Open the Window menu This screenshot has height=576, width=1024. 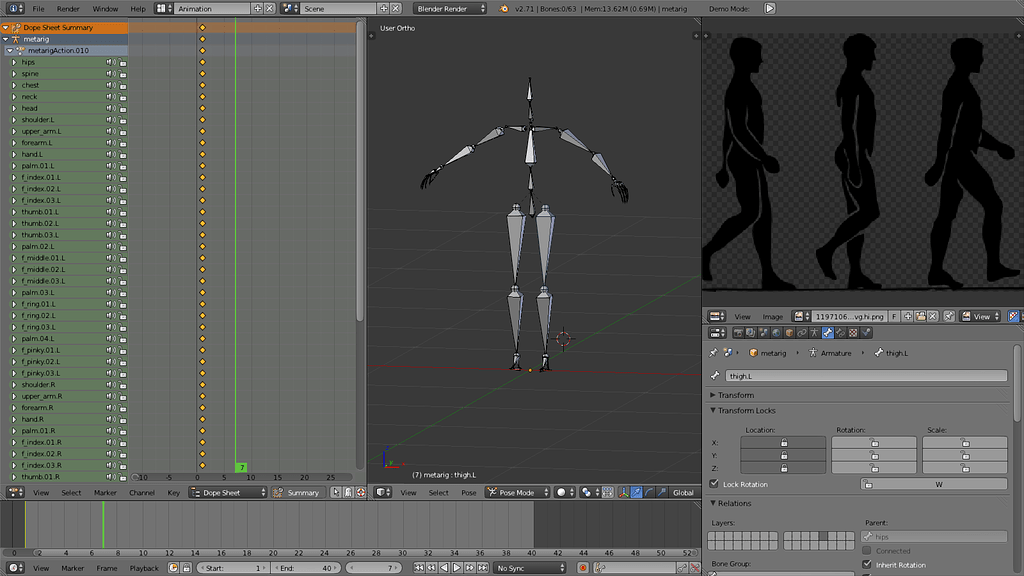click(x=105, y=8)
